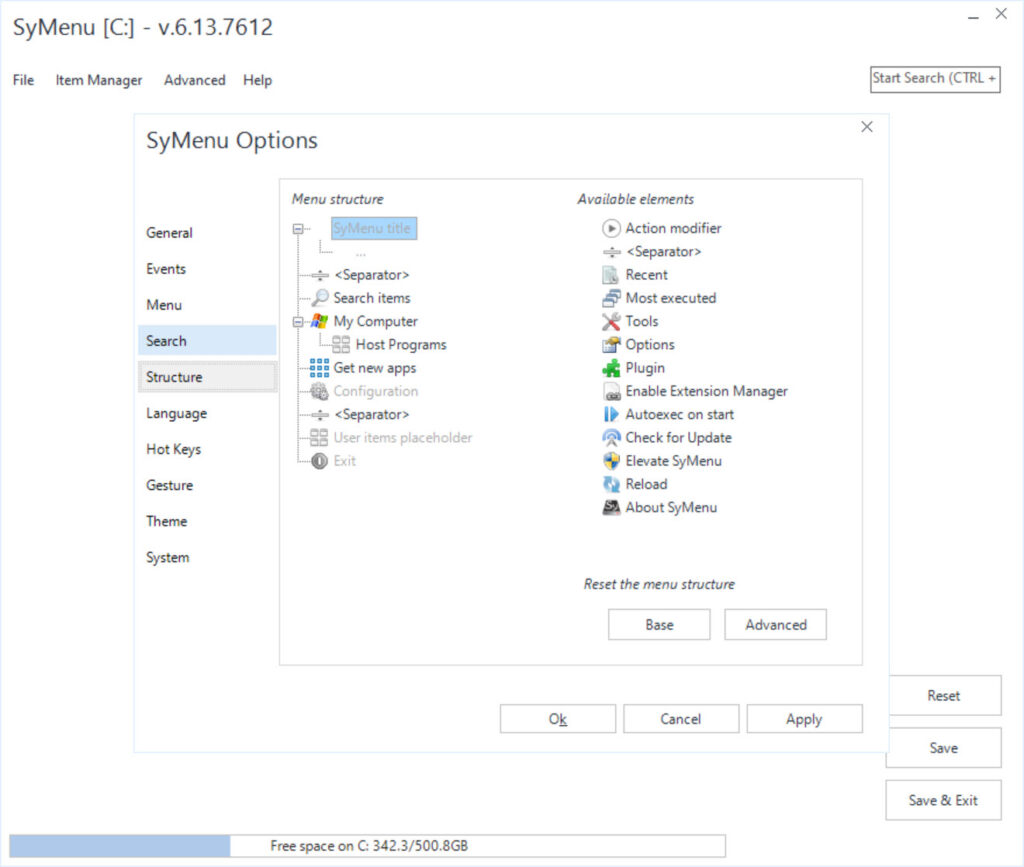1024x867 pixels.
Task: Select the Autoexec on start icon
Action: coord(611,415)
